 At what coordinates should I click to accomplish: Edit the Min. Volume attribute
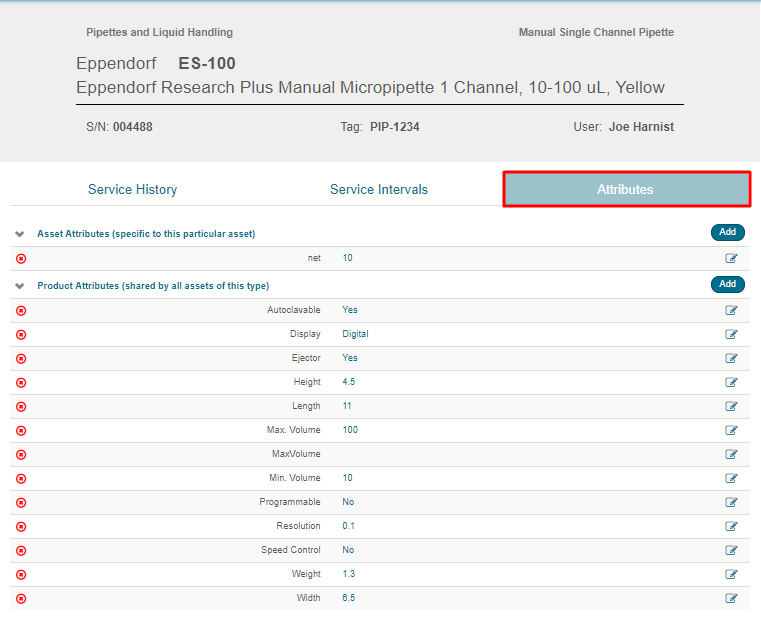tap(731, 478)
